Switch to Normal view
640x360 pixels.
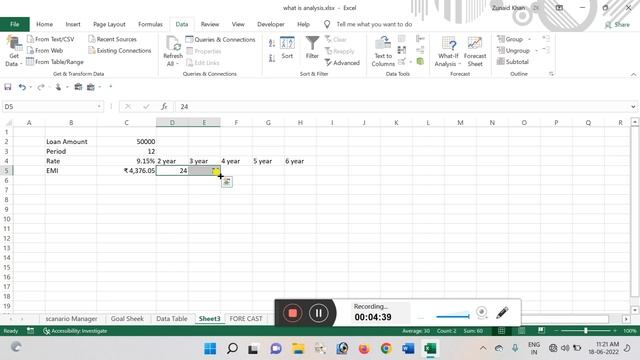click(501, 331)
